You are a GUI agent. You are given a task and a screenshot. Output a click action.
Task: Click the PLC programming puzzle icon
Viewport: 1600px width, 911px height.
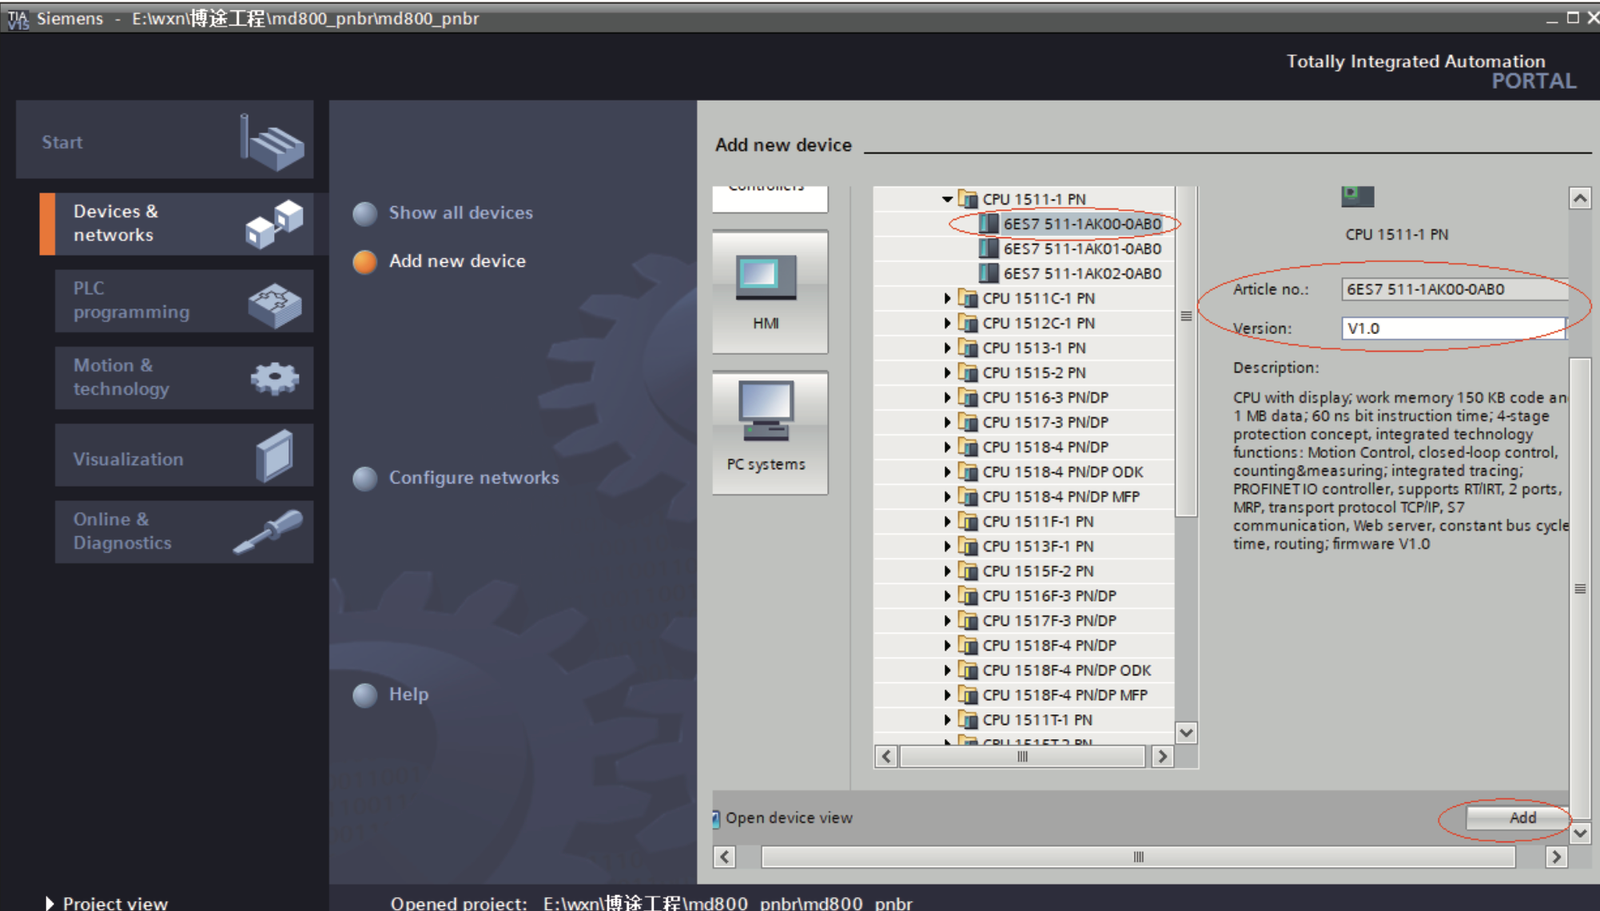[x=274, y=303]
